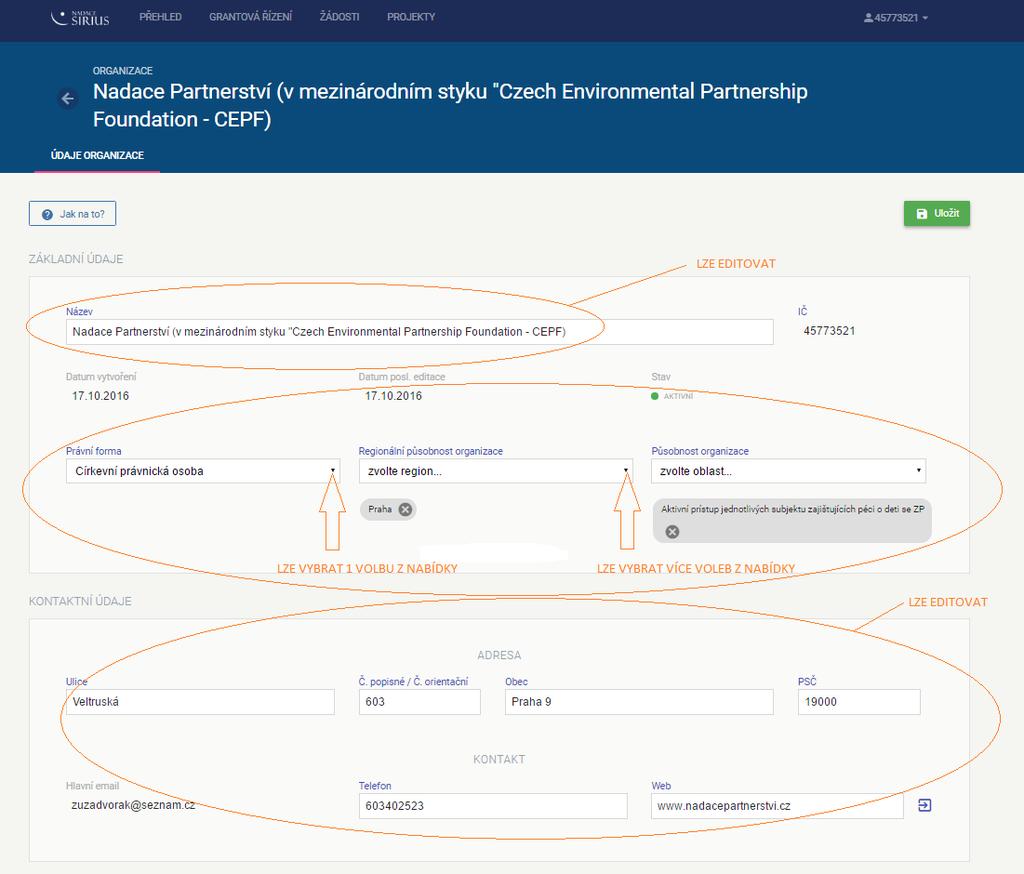Open GRANTOVÁ ŘÍZENÍ menu
Image resolution: width=1024 pixels, height=874 pixels.
250,17
